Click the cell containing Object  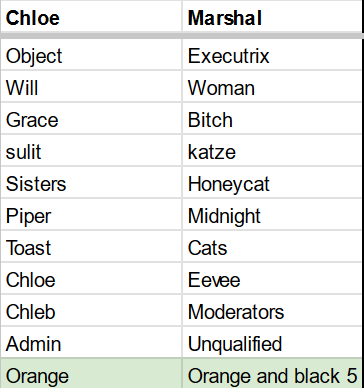pos(91,55)
